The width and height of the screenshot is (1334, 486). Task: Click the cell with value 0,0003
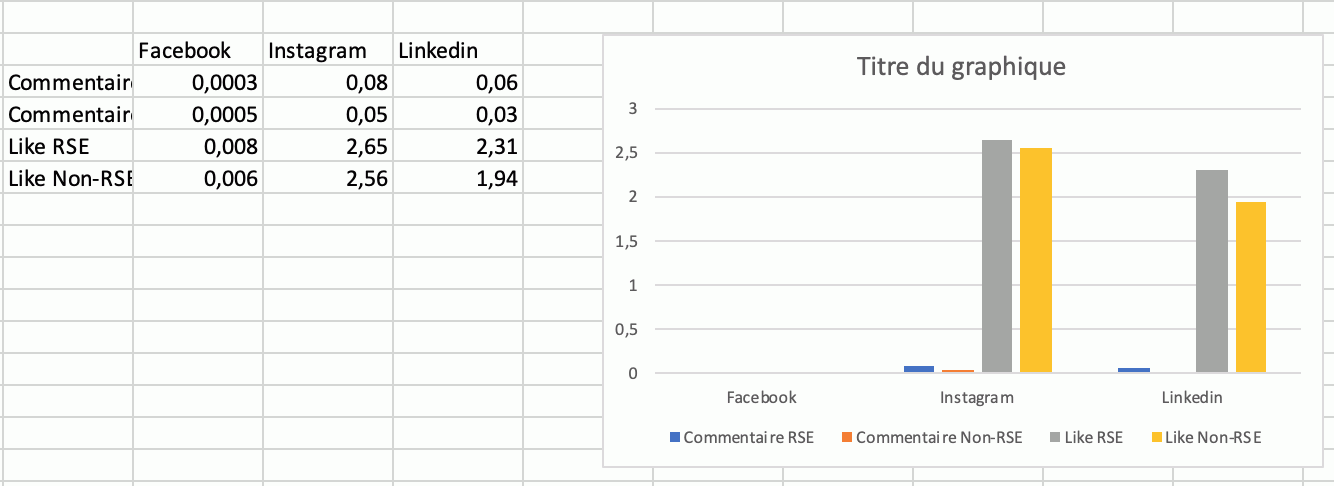pyautogui.click(x=198, y=82)
